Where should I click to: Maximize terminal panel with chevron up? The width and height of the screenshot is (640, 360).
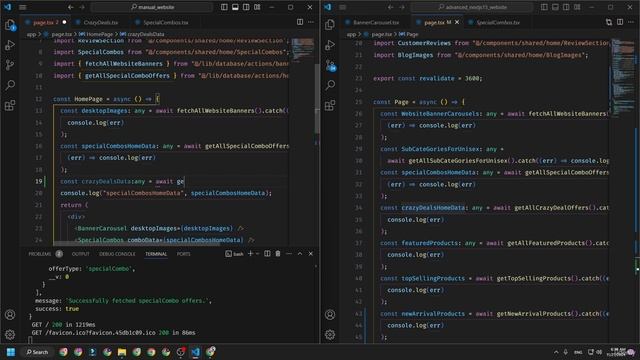(x=300, y=254)
